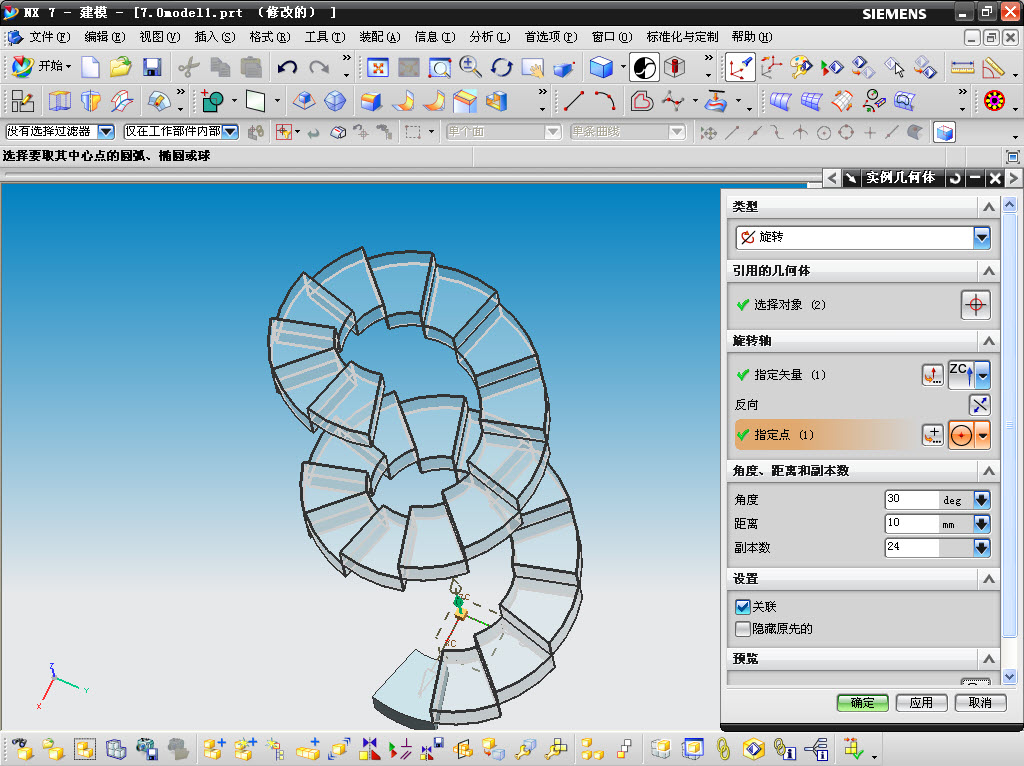Click the Zoom in/out magnifier icon
Image resolution: width=1024 pixels, height=766 pixels.
[470, 67]
